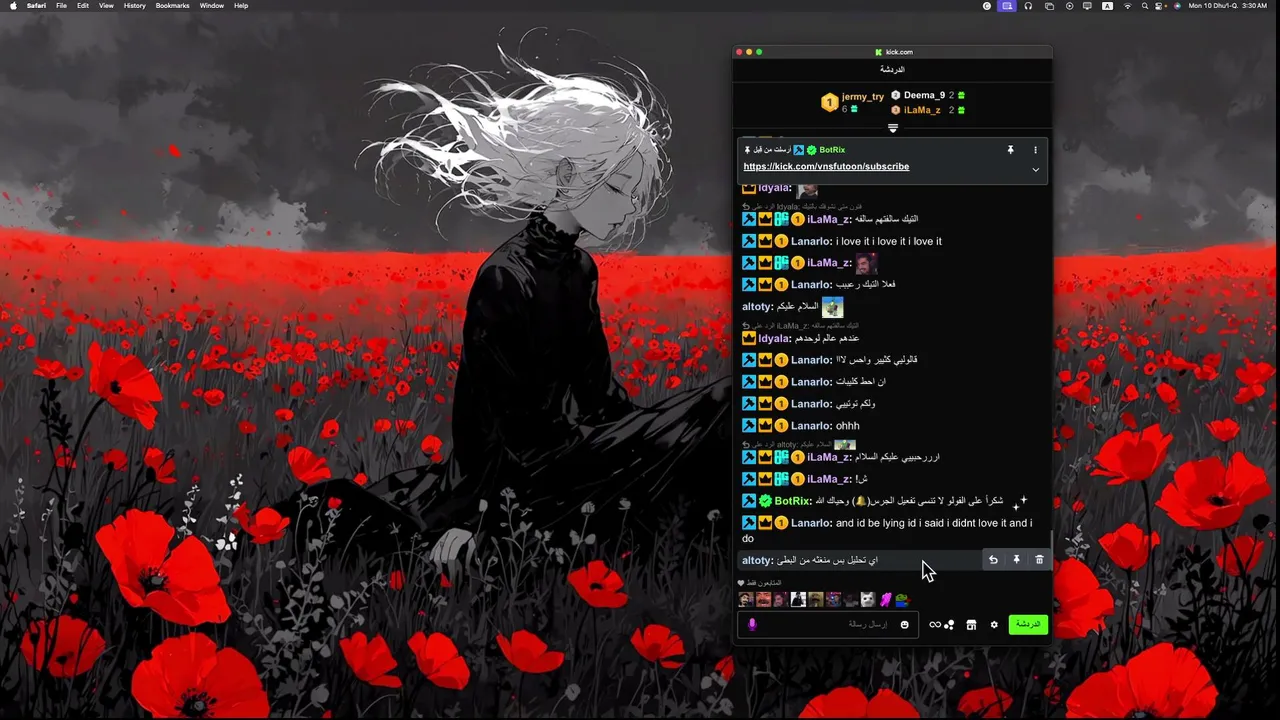The image size is (1280, 720).
Task: Click Lanarlo's name on the 'i love it' message
Action: click(x=810, y=241)
